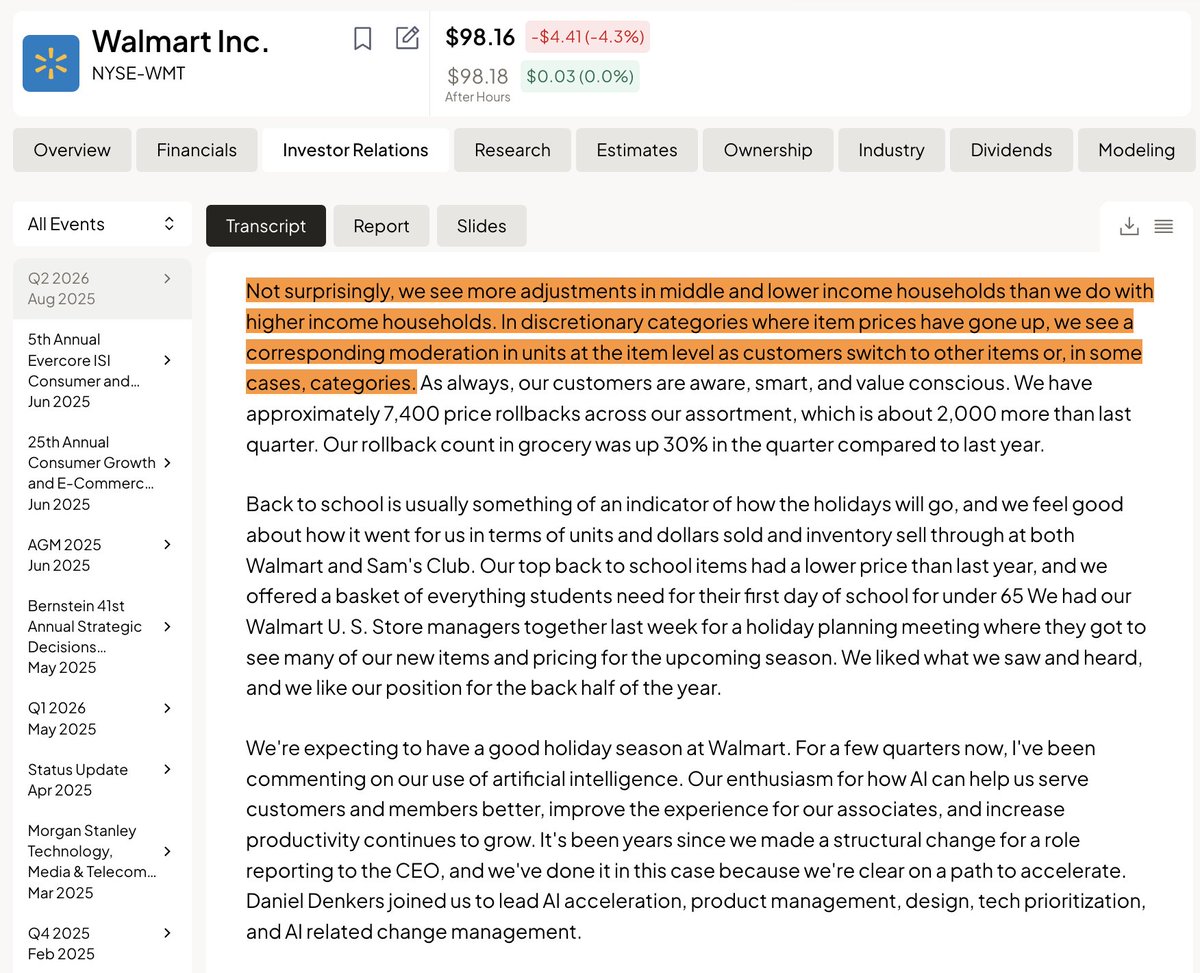Open the Industry tab
Image resolution: width=1200 pixels, height=973 pixels.
pos(891,150)
